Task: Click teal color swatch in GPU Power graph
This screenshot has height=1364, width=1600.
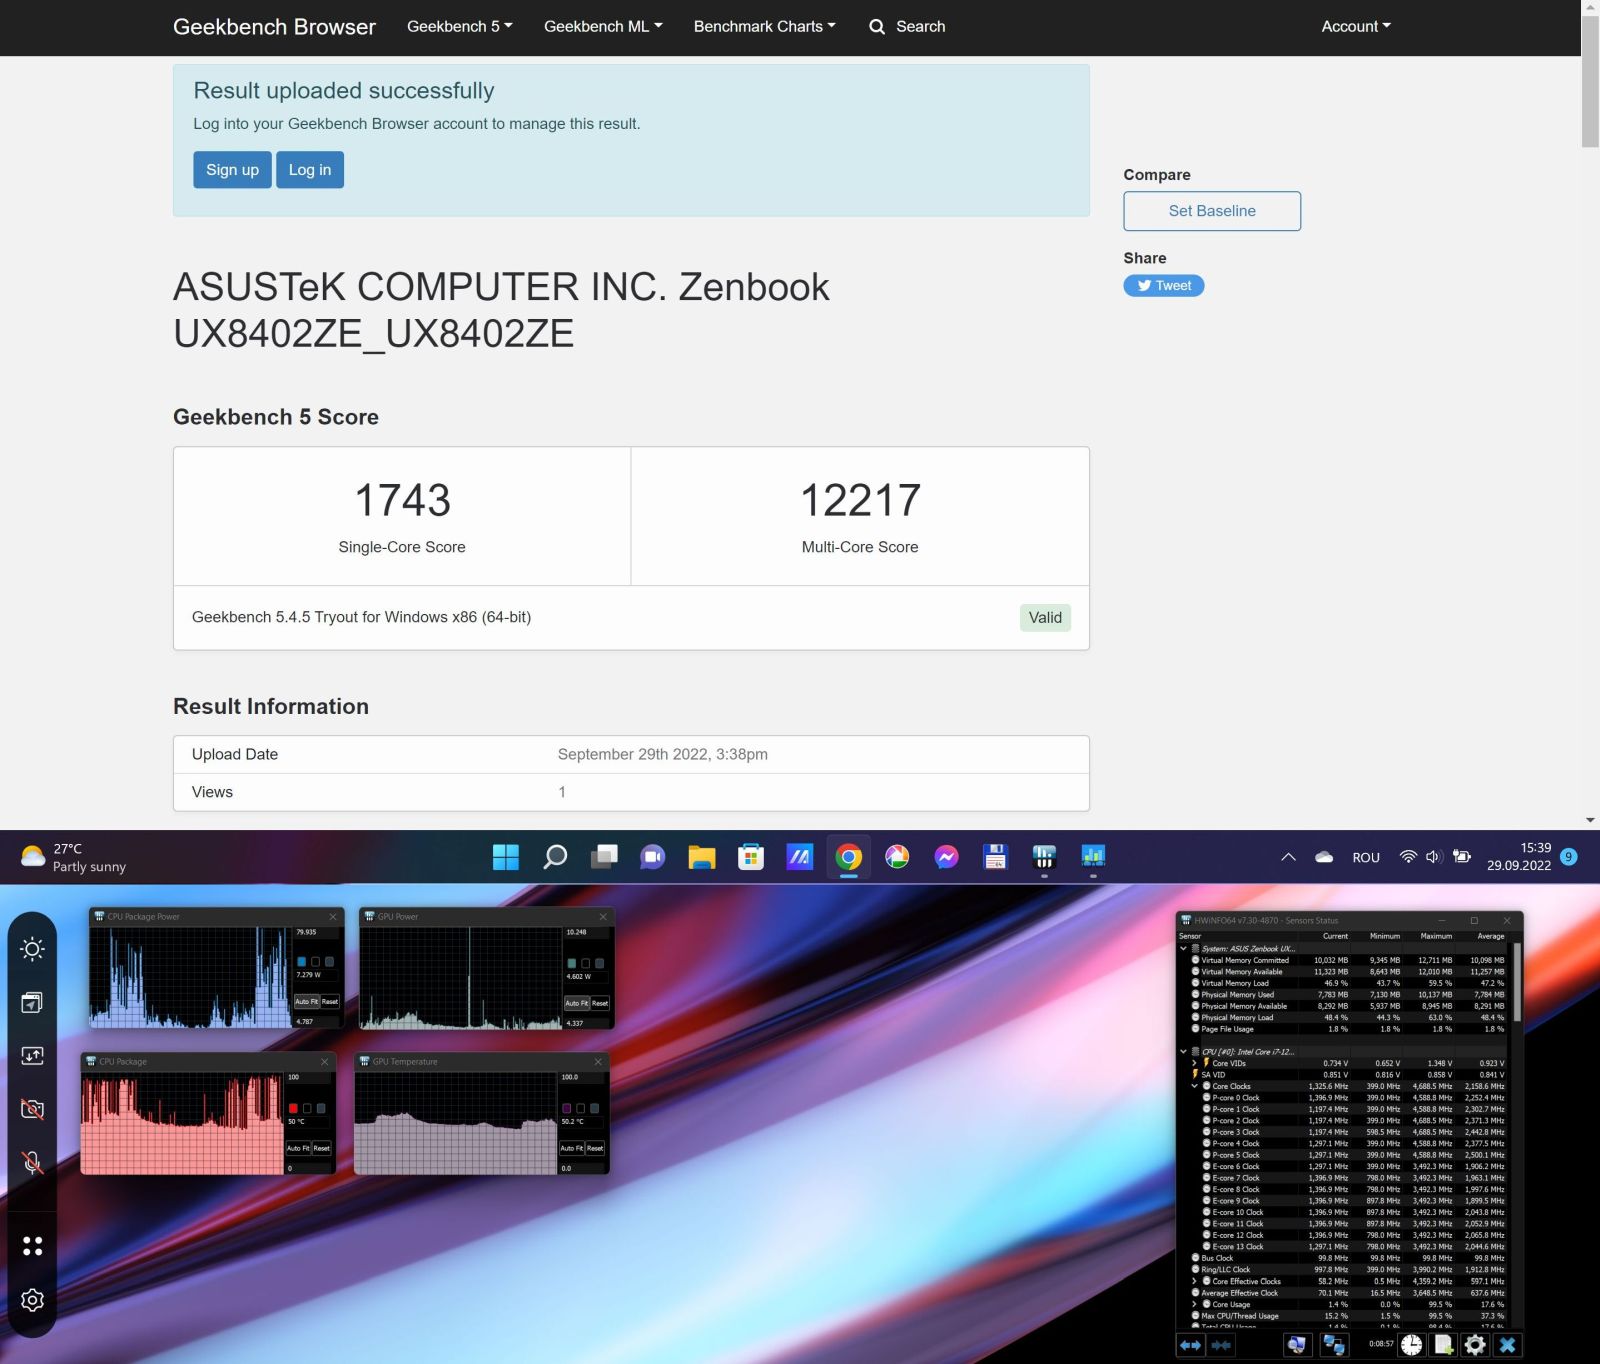Action: coord(571,963)
